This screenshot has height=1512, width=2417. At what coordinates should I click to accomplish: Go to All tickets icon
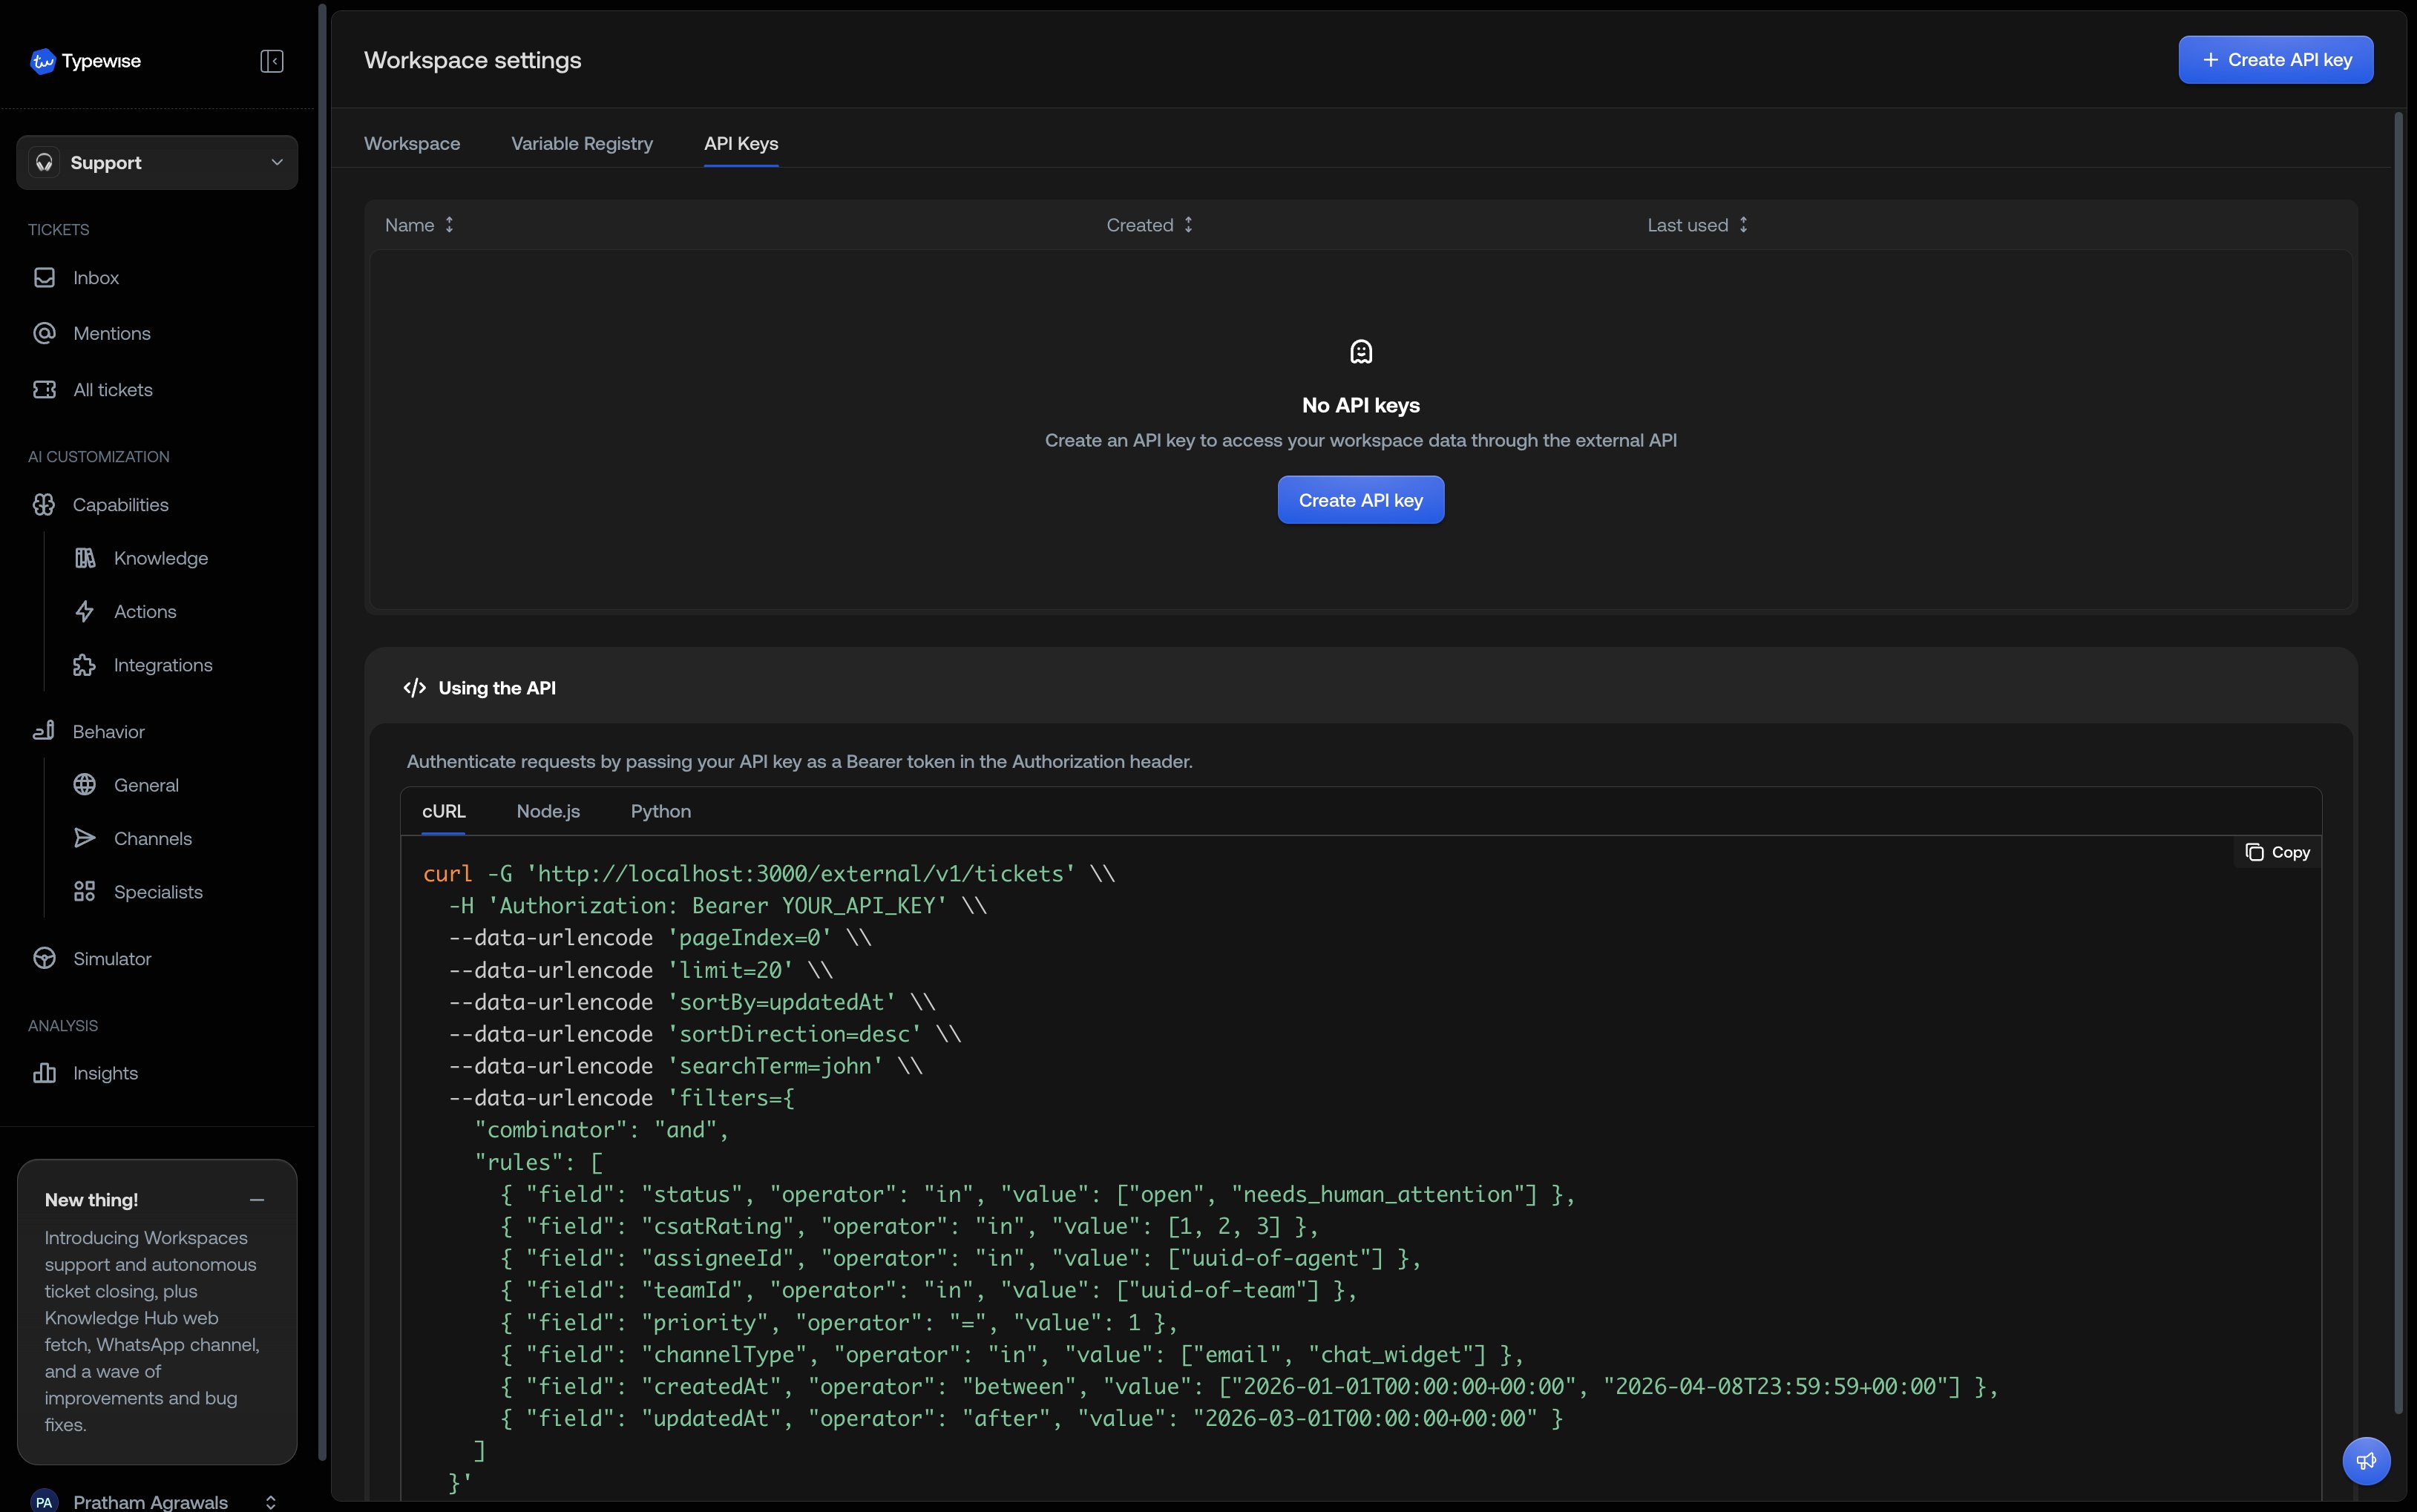pos(44,389)
